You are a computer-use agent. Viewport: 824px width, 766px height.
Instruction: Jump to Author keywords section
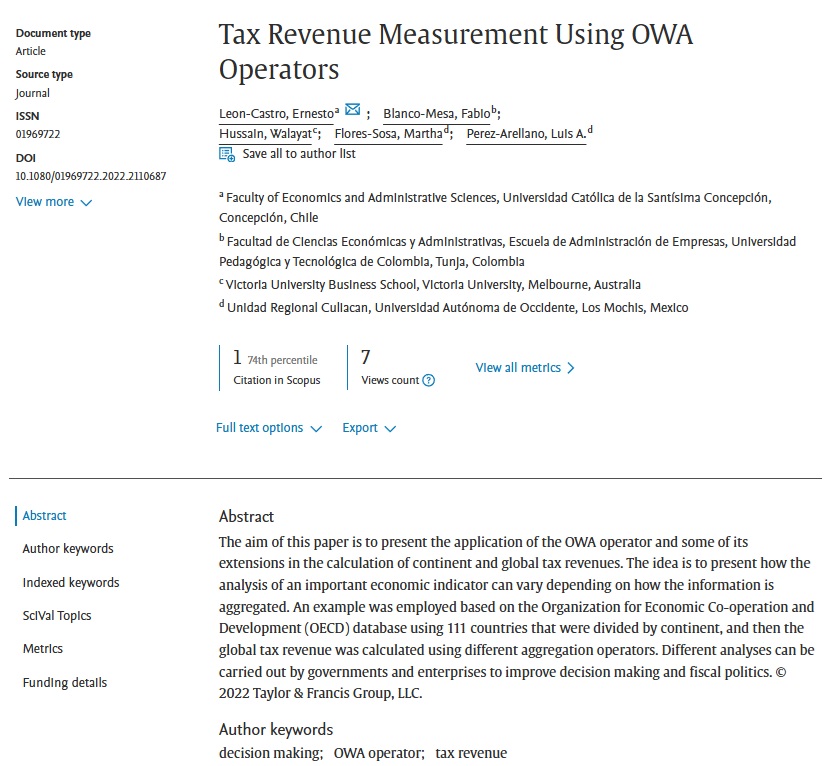coord(68,549)
